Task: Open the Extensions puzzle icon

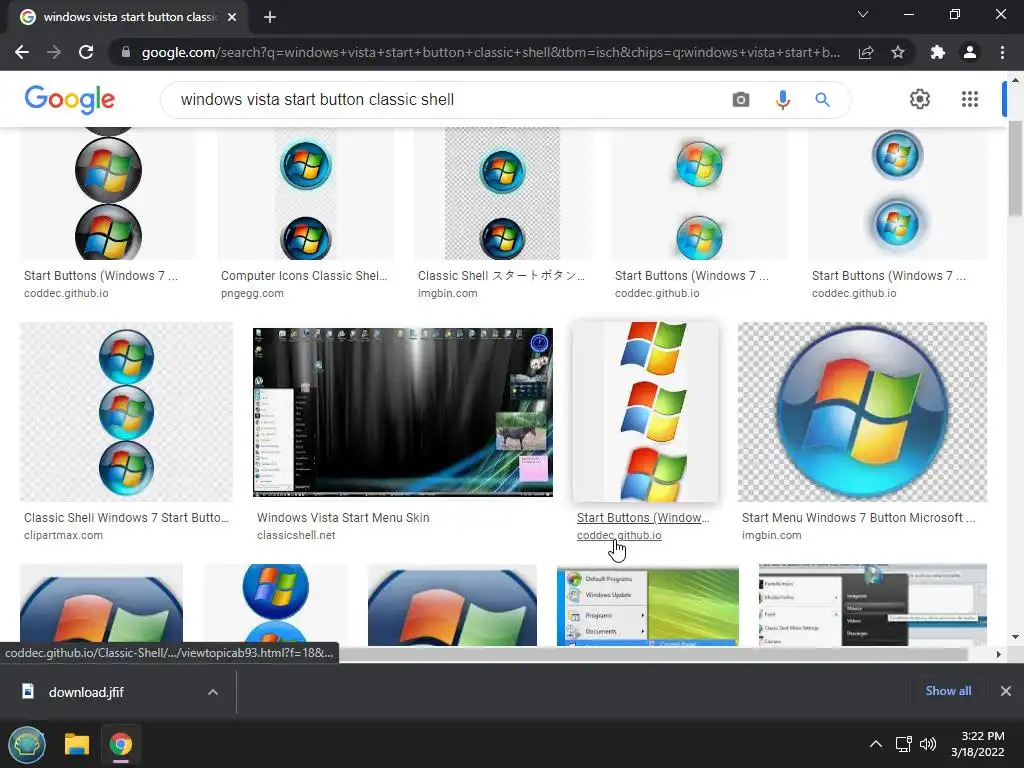Action: (x=938, y=52)
